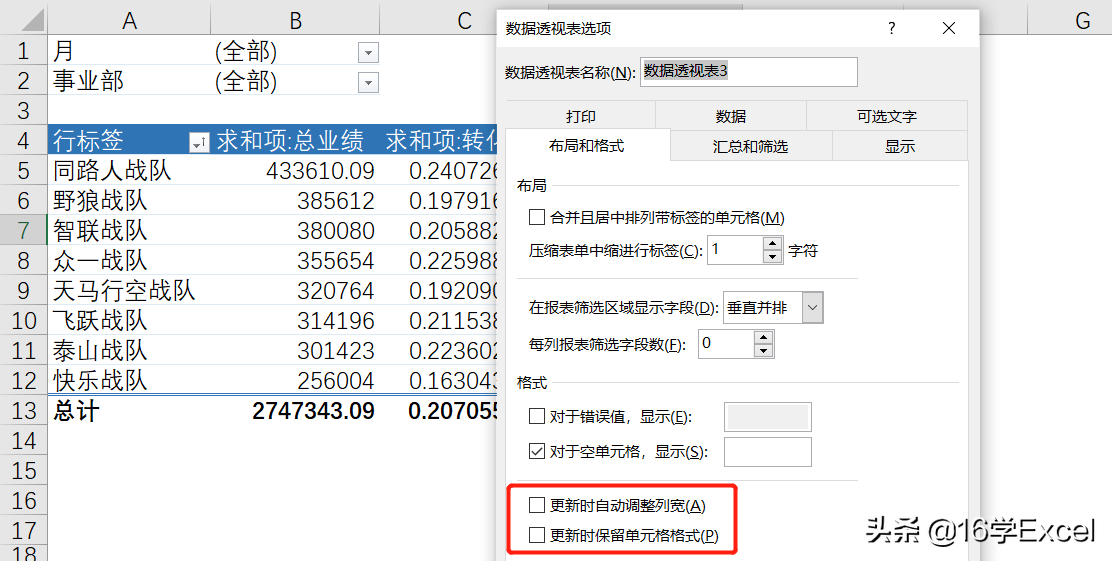Image resolution: width=1112 pixels, height=561 pixels.
Task: Click the 同路人战队 row label
Action: 129,170
